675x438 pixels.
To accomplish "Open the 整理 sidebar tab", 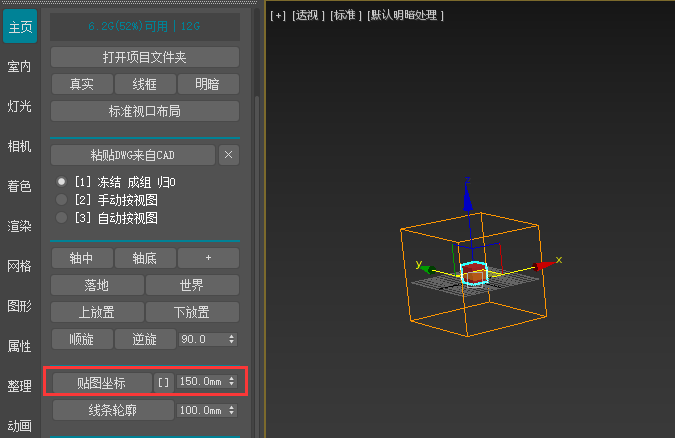I will 20,386.
